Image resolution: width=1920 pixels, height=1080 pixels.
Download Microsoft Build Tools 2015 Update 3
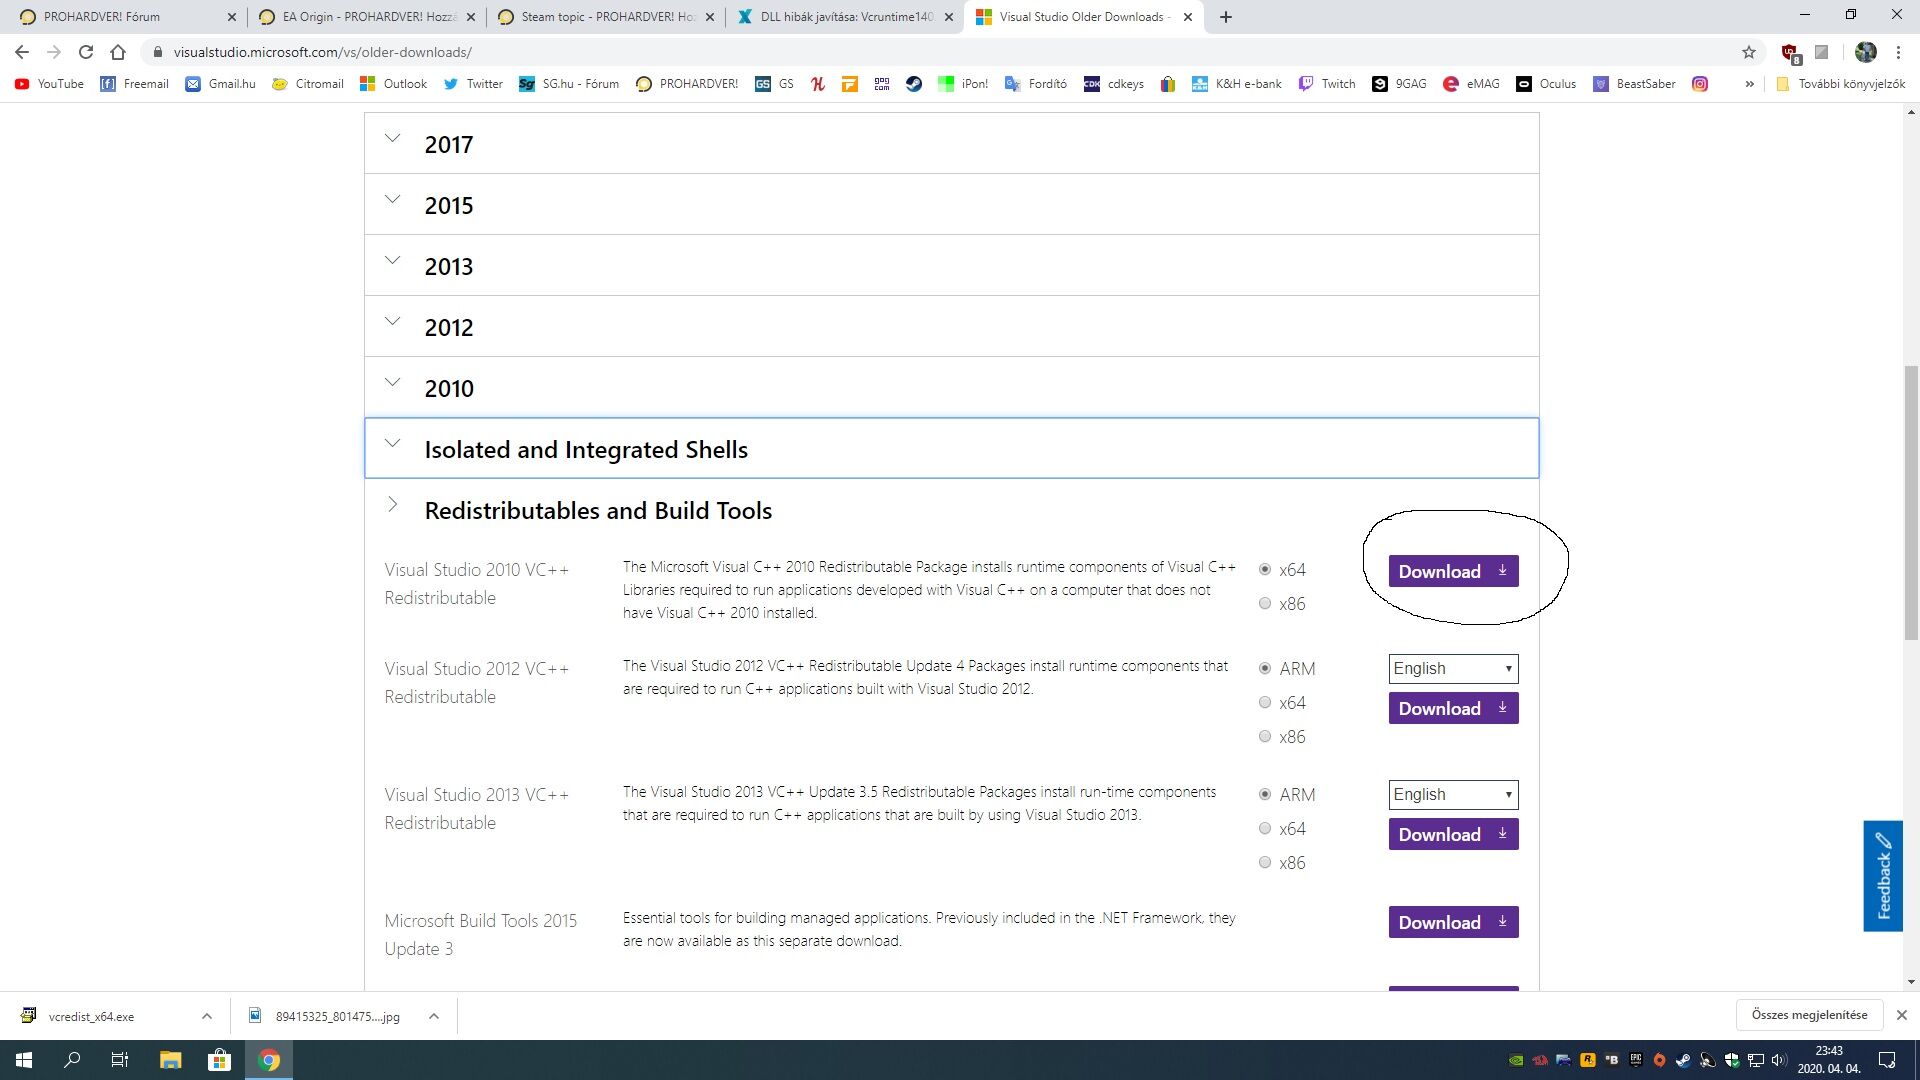click(1453, 922)
